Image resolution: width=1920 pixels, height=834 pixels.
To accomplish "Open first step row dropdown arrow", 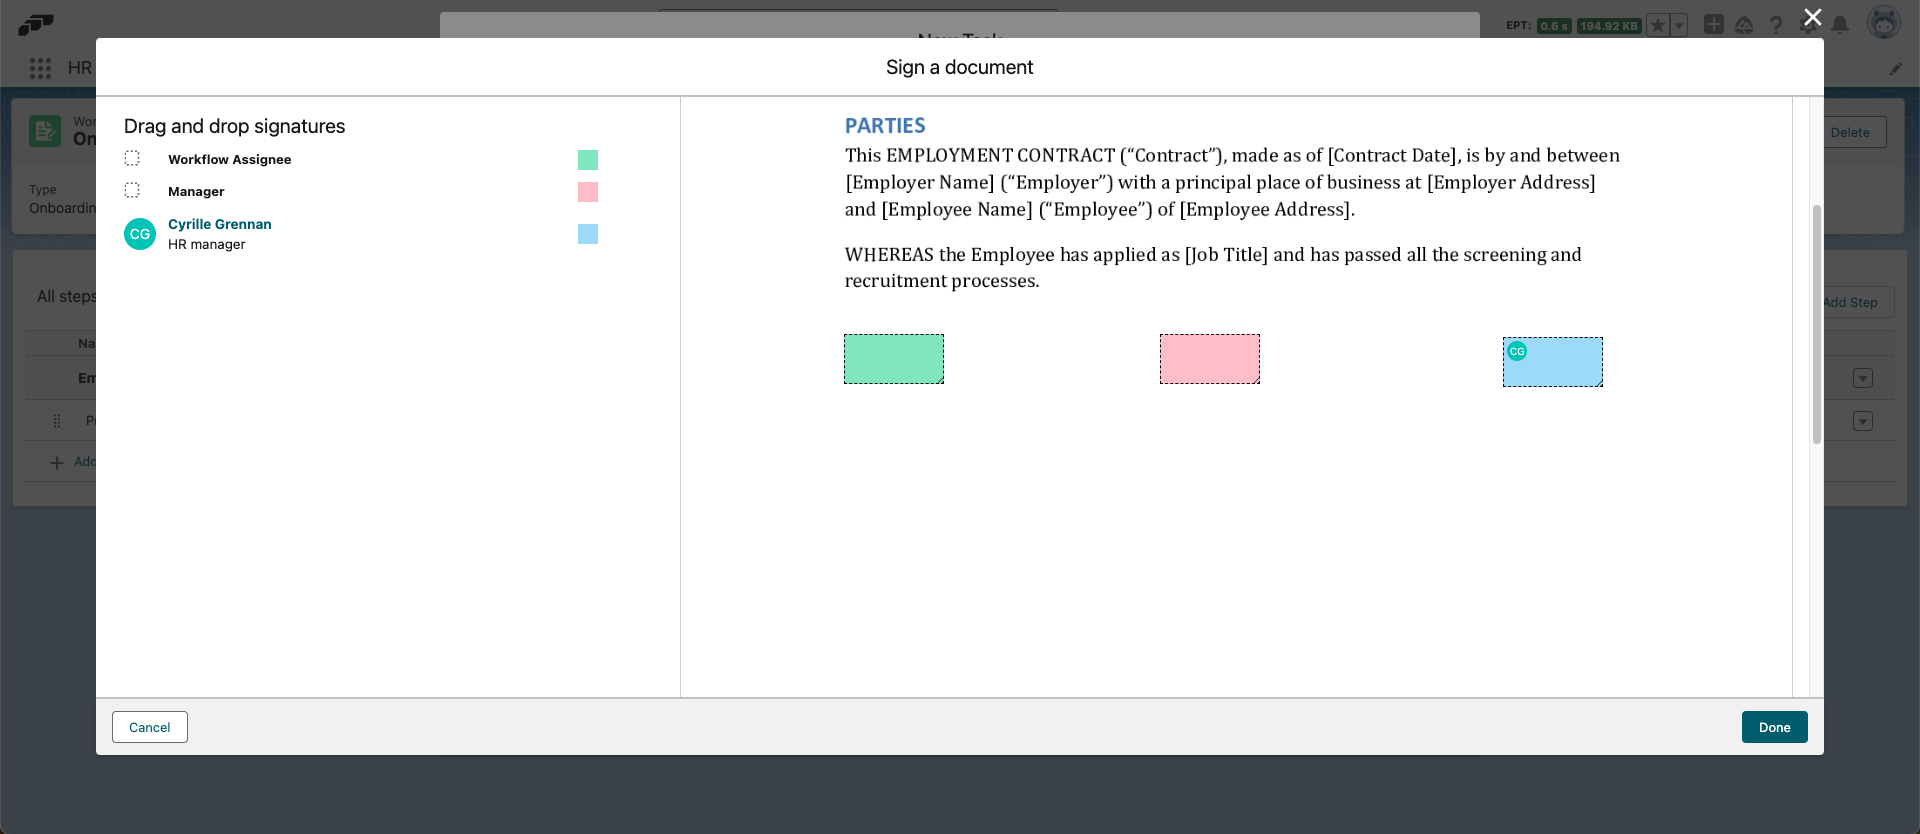I will (x=1862, y=378).
